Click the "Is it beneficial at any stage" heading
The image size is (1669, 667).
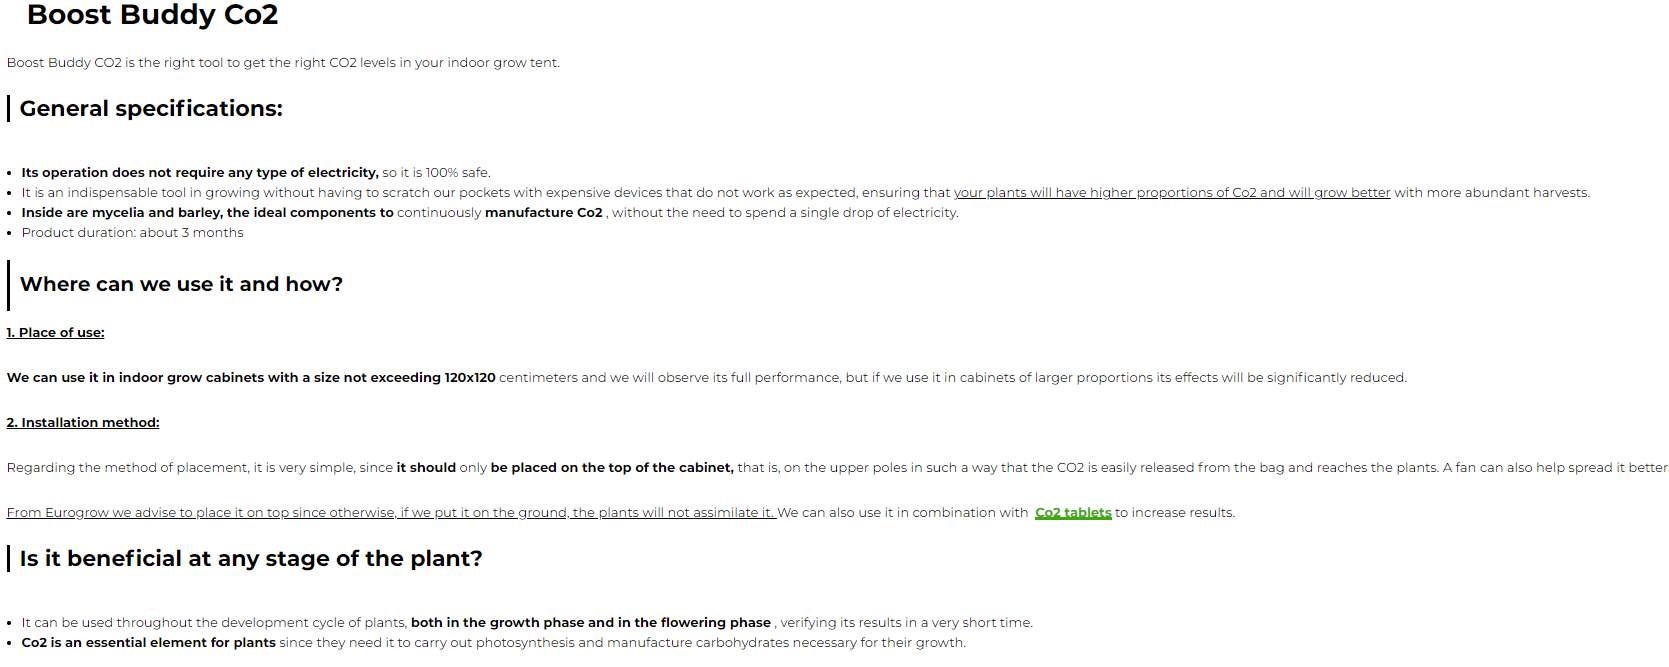pyautogui.click(x=250, y=559)
